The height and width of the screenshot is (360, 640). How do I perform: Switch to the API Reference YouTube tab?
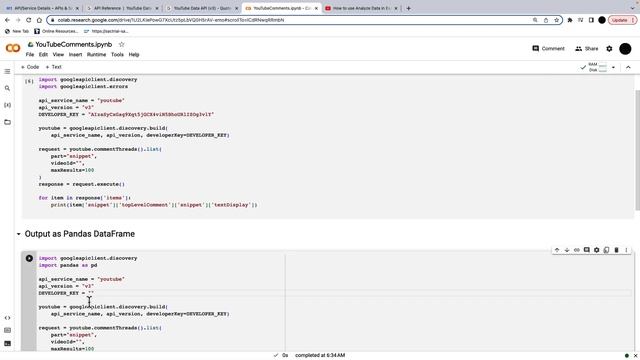tap(121, 8)
